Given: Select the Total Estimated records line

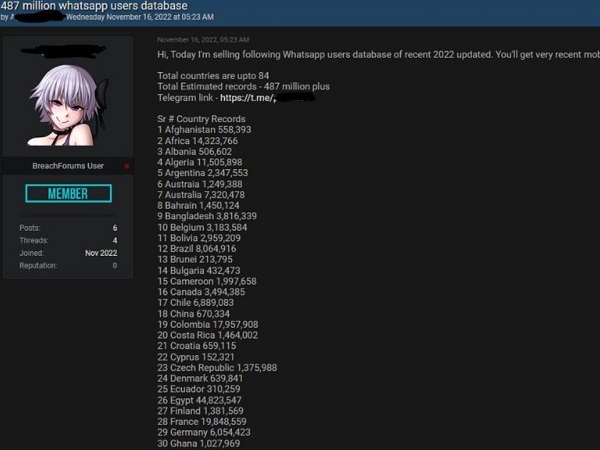Looking at the screenshot, I should point(243,87).
